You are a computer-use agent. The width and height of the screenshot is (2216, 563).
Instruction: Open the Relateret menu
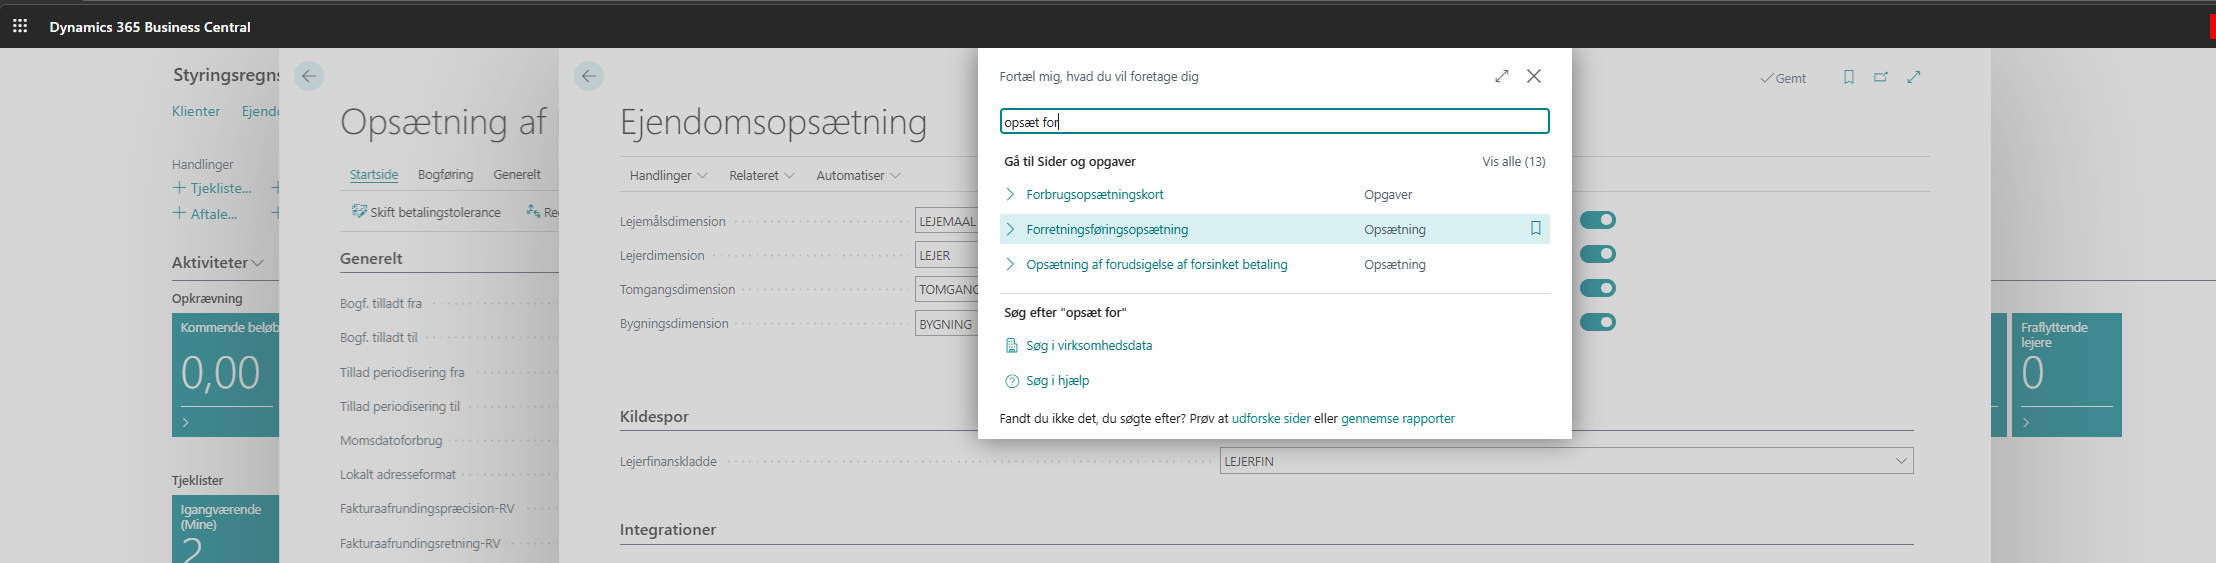click(x=761, y=175)
